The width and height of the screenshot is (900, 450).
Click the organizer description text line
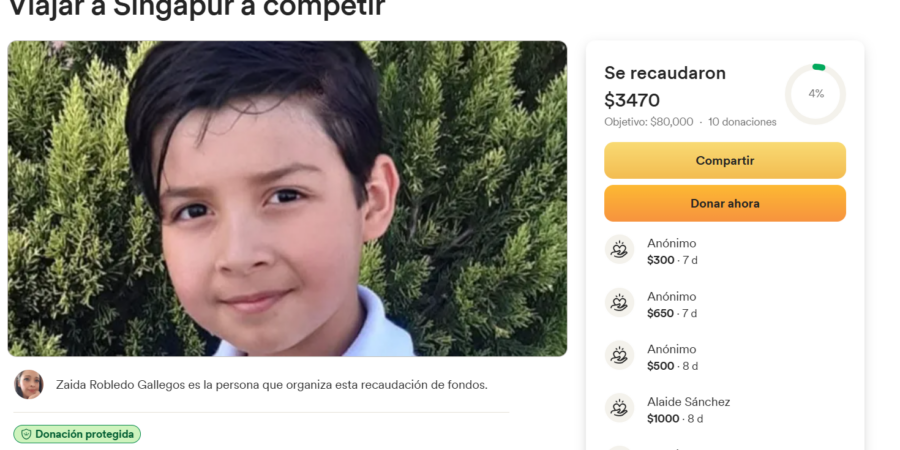point(271,385)
